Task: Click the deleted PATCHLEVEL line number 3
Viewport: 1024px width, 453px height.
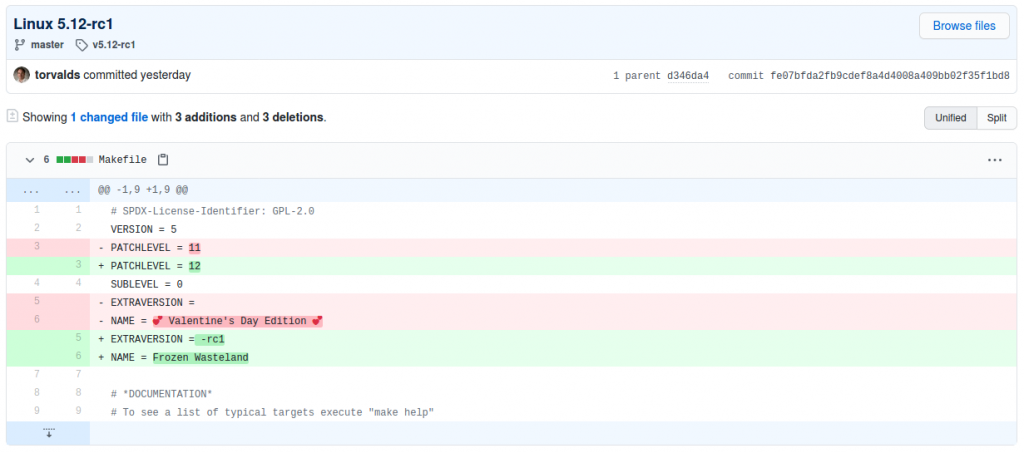Action: click(36, 247)
